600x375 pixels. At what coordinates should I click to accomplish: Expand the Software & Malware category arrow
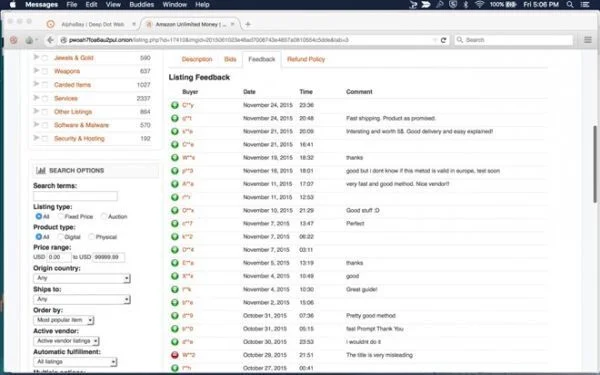(36, 125)
